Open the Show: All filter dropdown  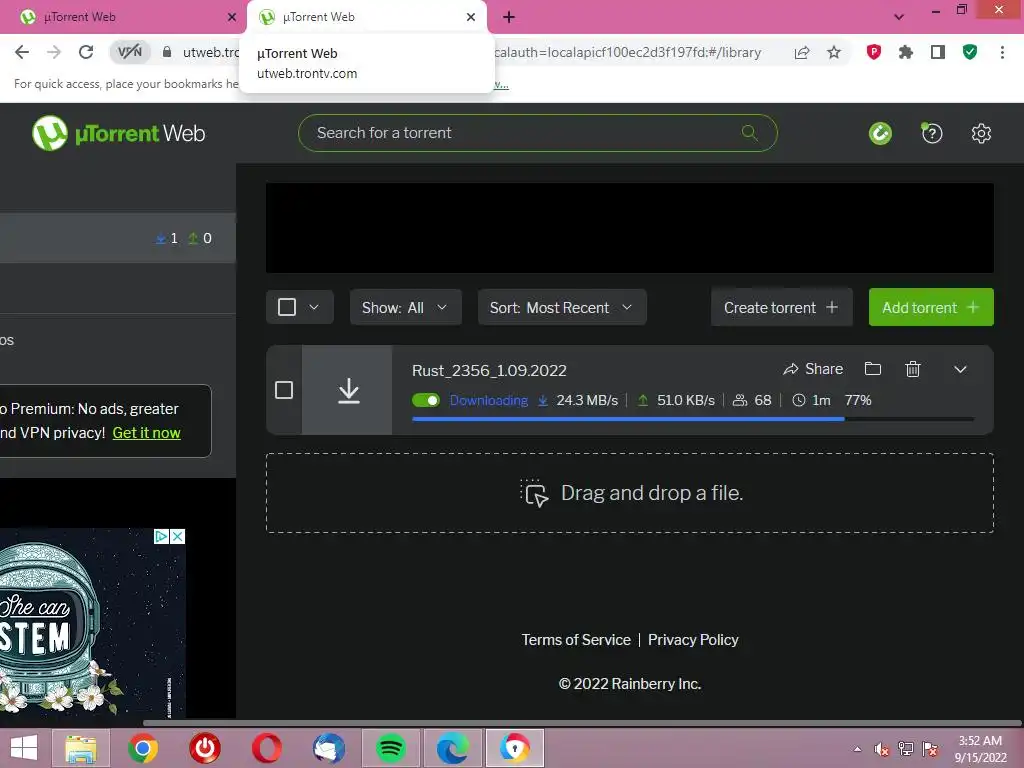406,307
